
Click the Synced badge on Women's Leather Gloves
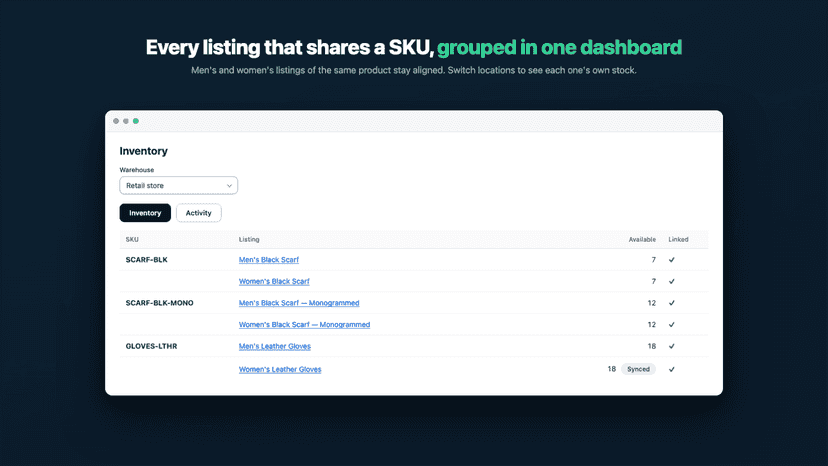tap(638, 369)
